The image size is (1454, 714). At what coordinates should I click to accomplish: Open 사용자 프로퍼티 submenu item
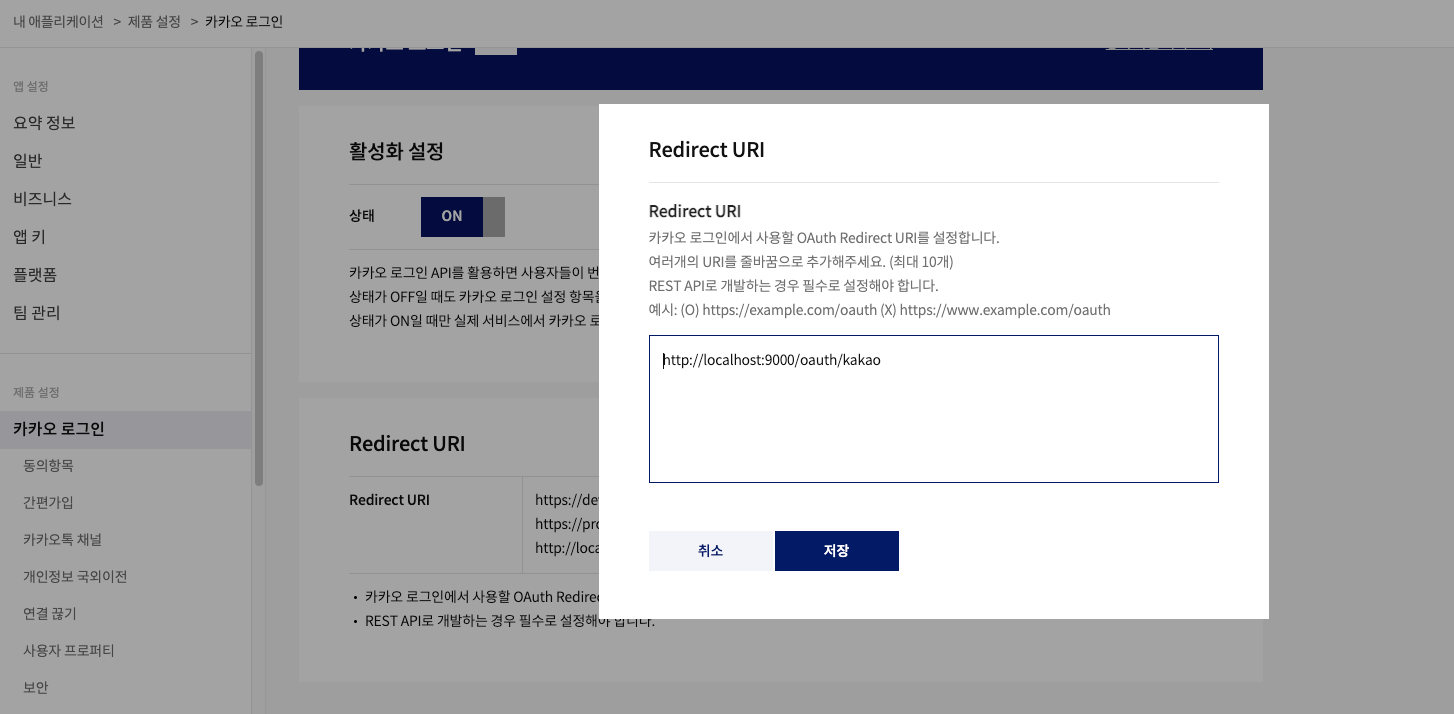69,651
